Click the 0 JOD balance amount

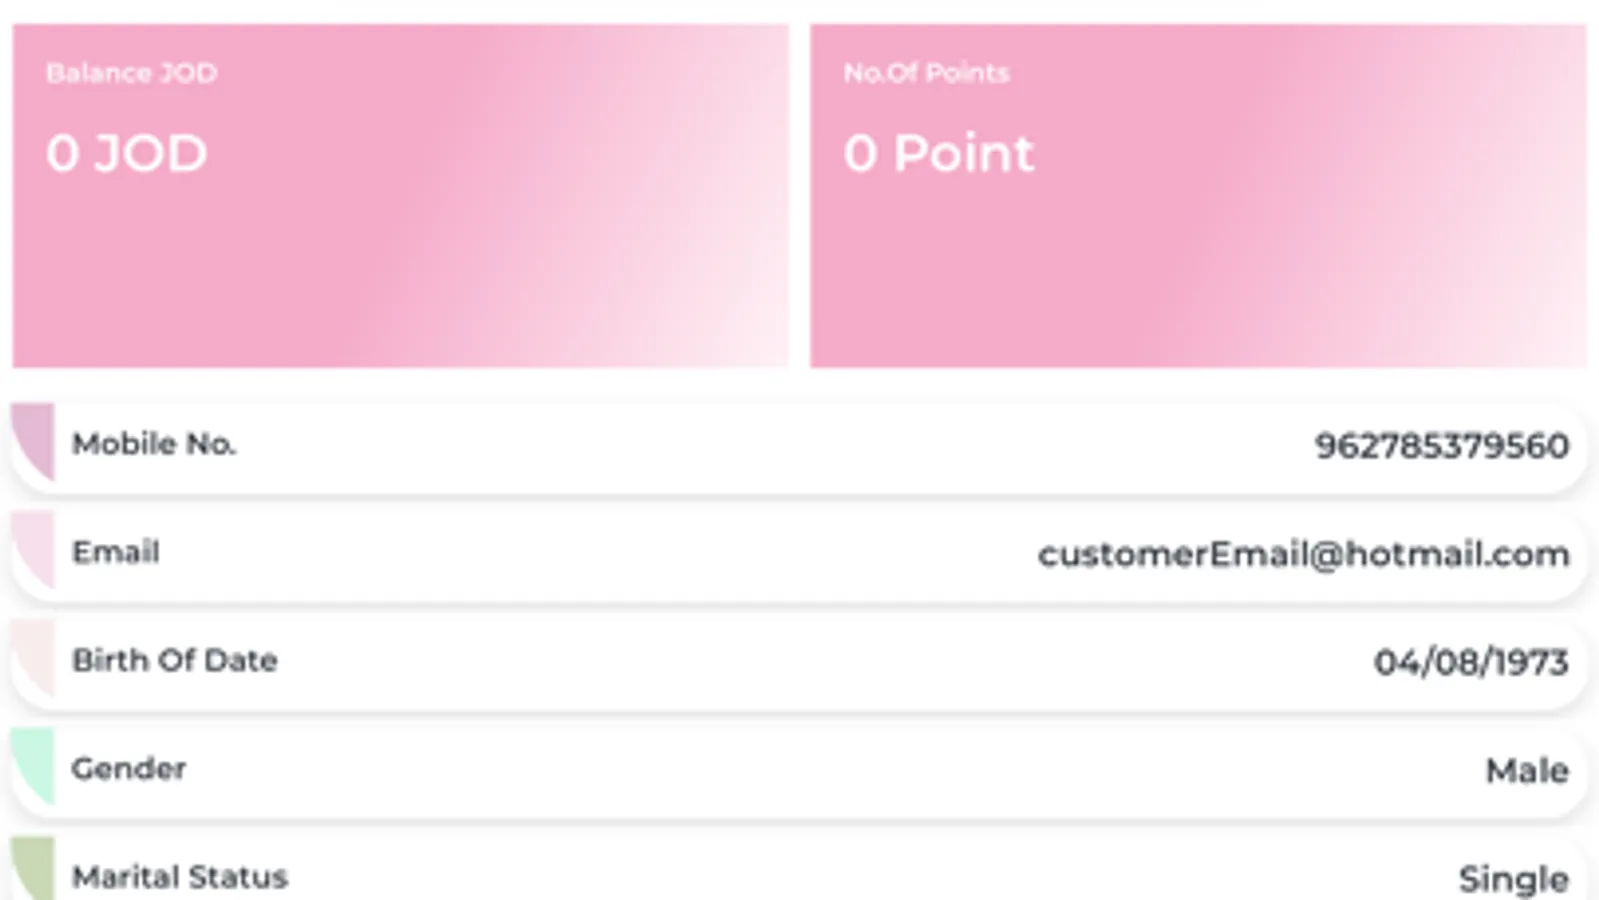[x=126, y=153]
